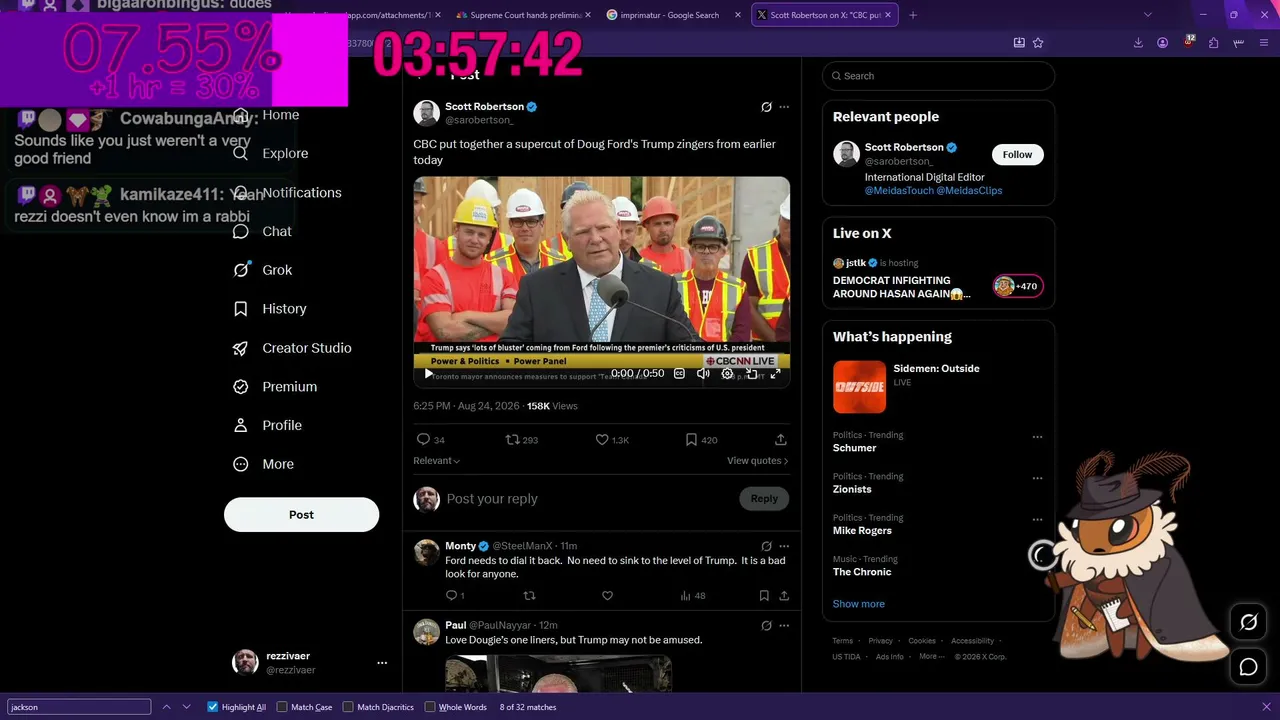Switch to imprimatur Google Search tab
Screen dimensions: 1280x720
click(x=674, y=15)
